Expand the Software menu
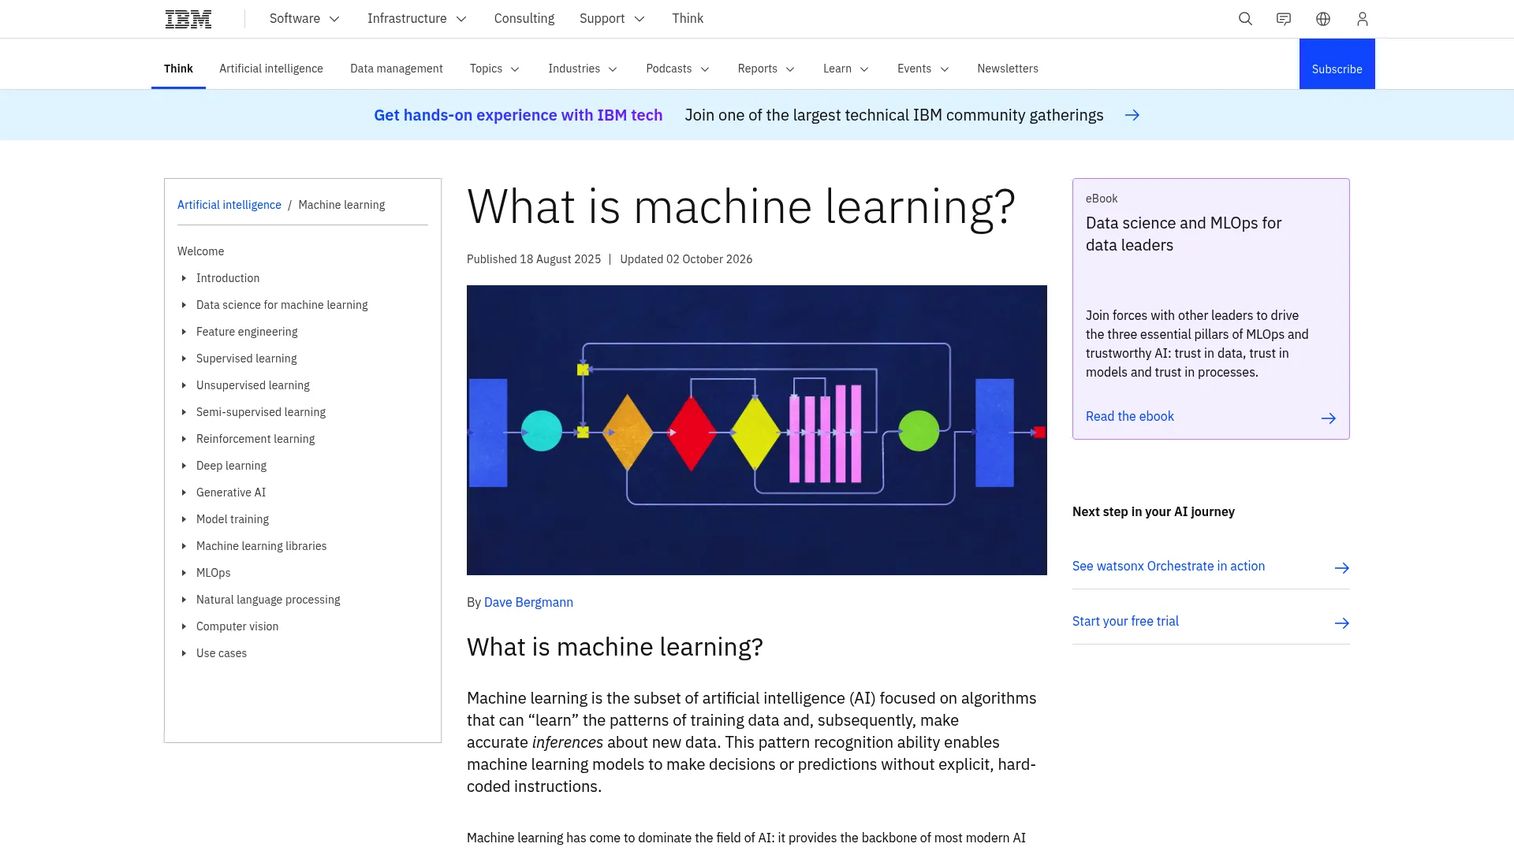Image resolution: width=1514 pixels, height=851 pixels. click(x=305, y=18)
